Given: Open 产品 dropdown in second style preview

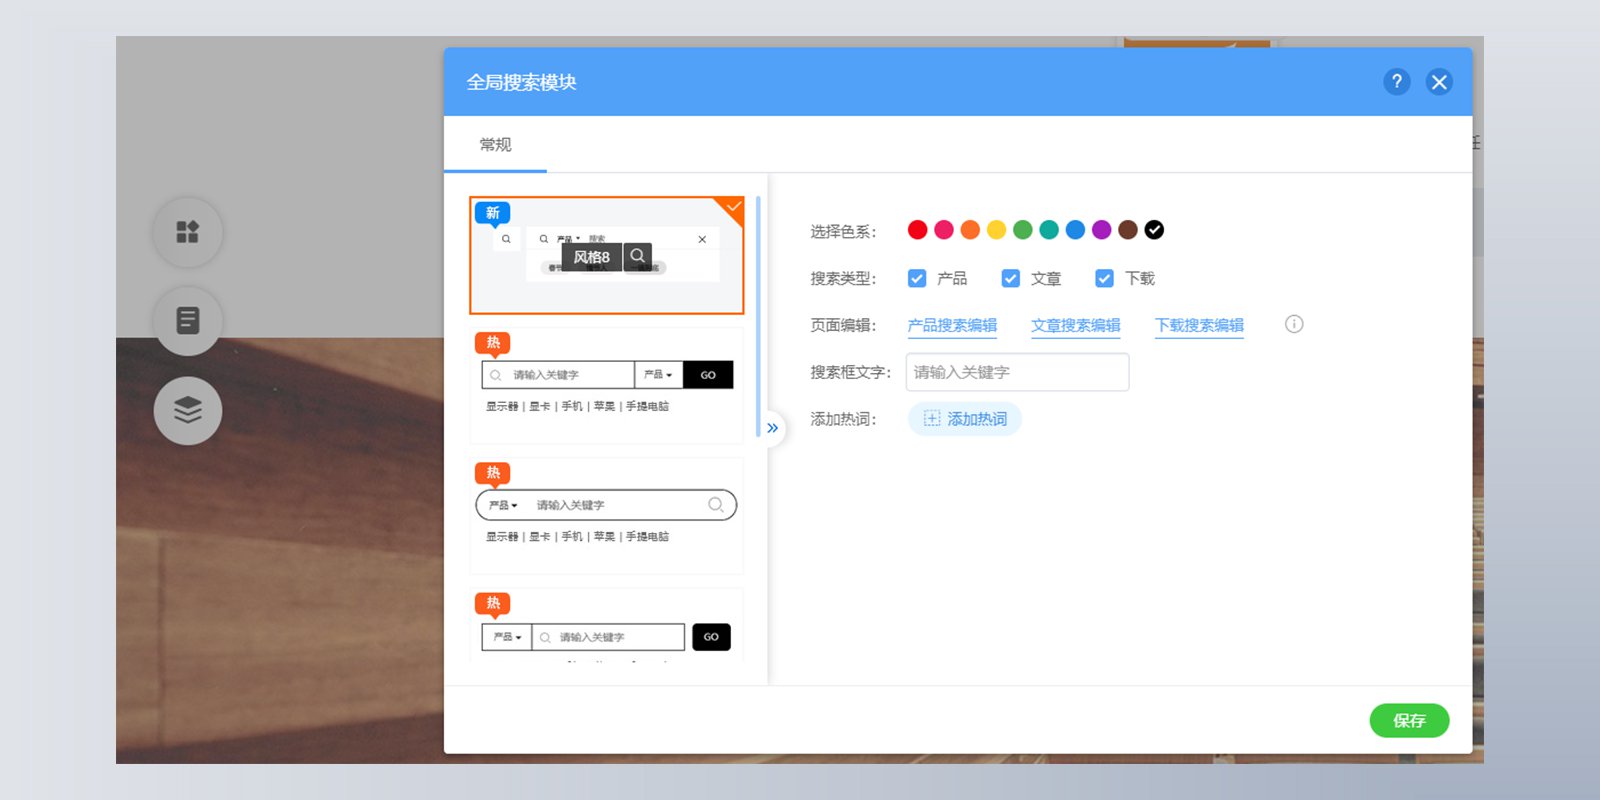Looking at the screenshot, I should click(x=658, y=375).
